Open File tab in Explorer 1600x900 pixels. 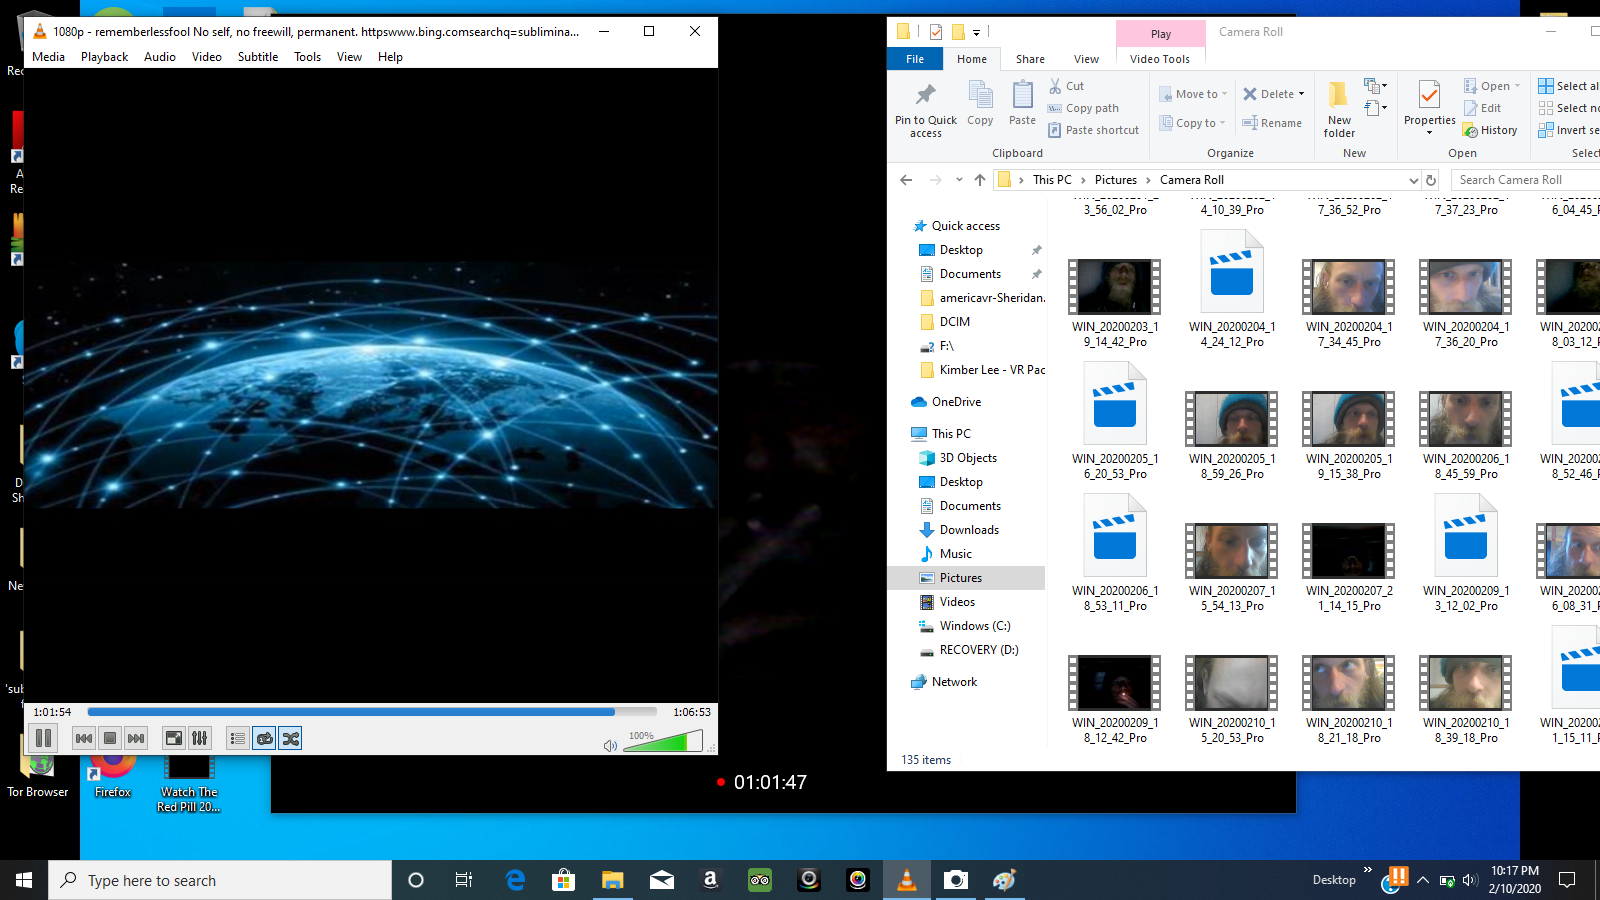click(x=915, y=59)
